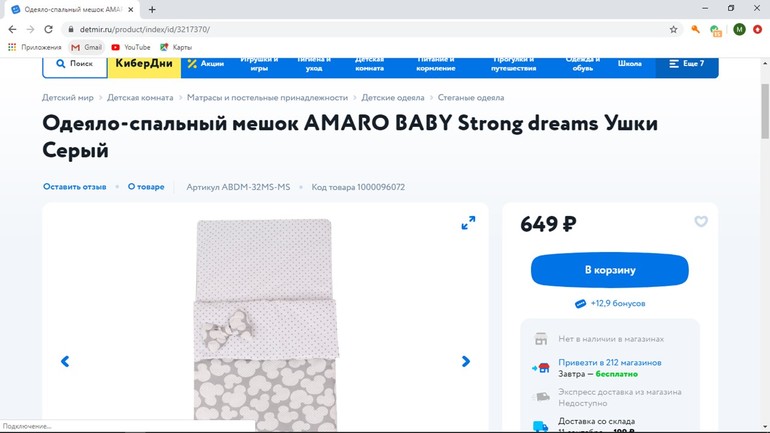This screenshot has width=770, height=433.
Task: Bookmark this page with star icon
Action: coord(673,29)
